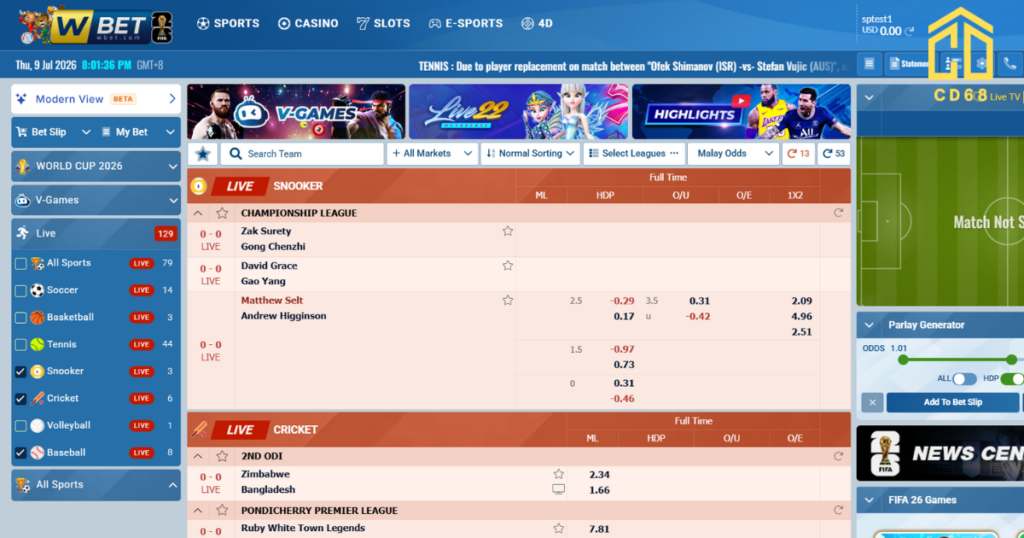Select Zimbabwe moneyline odds 2.34
The width and height of the screenshot is (1024, 538).
(x=599, y=475)
